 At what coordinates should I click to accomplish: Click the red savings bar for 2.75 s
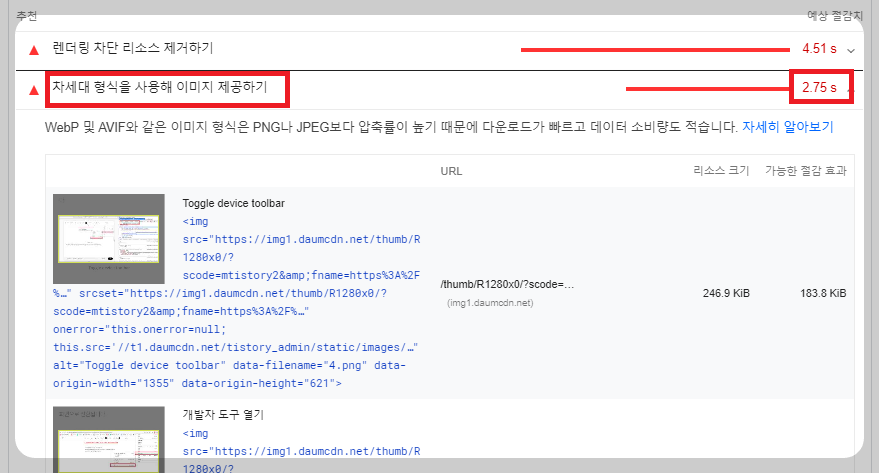coord(707,89)
